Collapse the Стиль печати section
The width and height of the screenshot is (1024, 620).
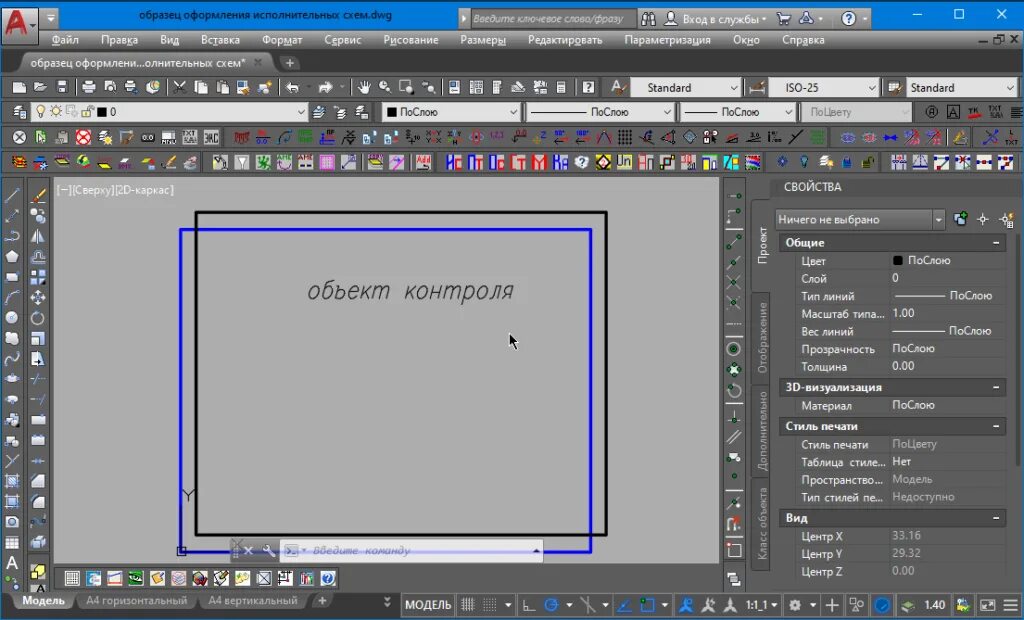pyautogui.click(x=996, y=426)
